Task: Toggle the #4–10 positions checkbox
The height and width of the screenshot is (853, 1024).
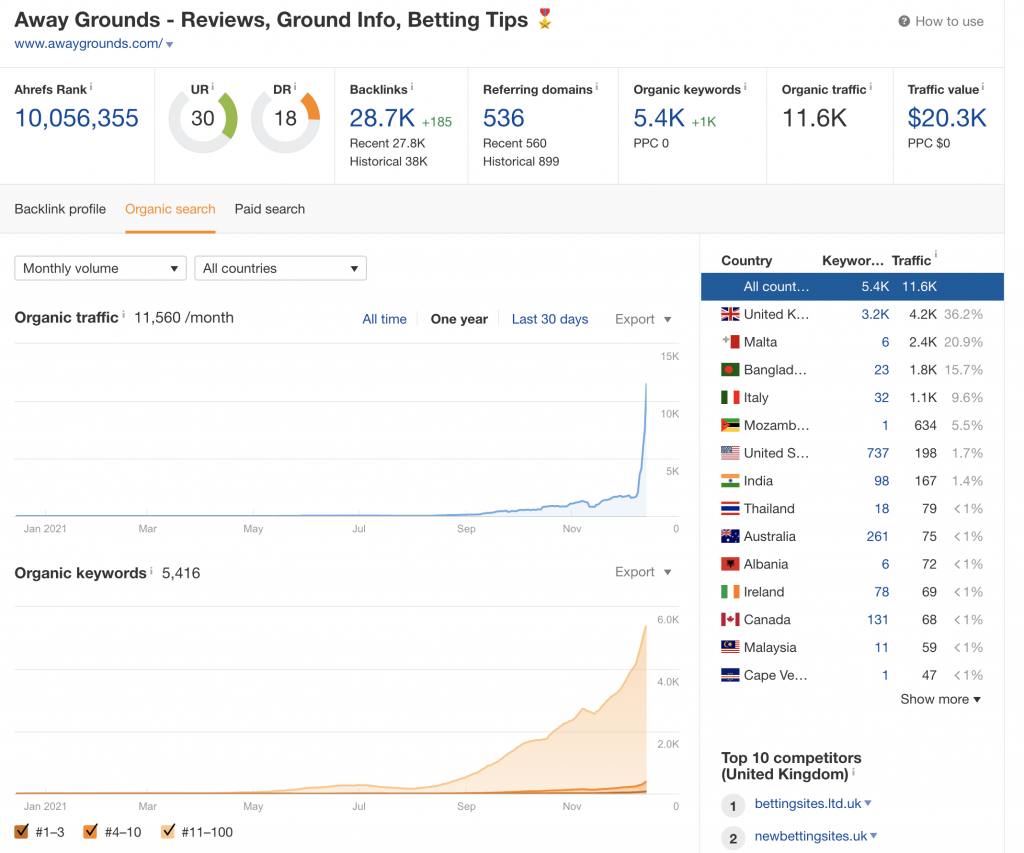Action: [x=90, y=831]
